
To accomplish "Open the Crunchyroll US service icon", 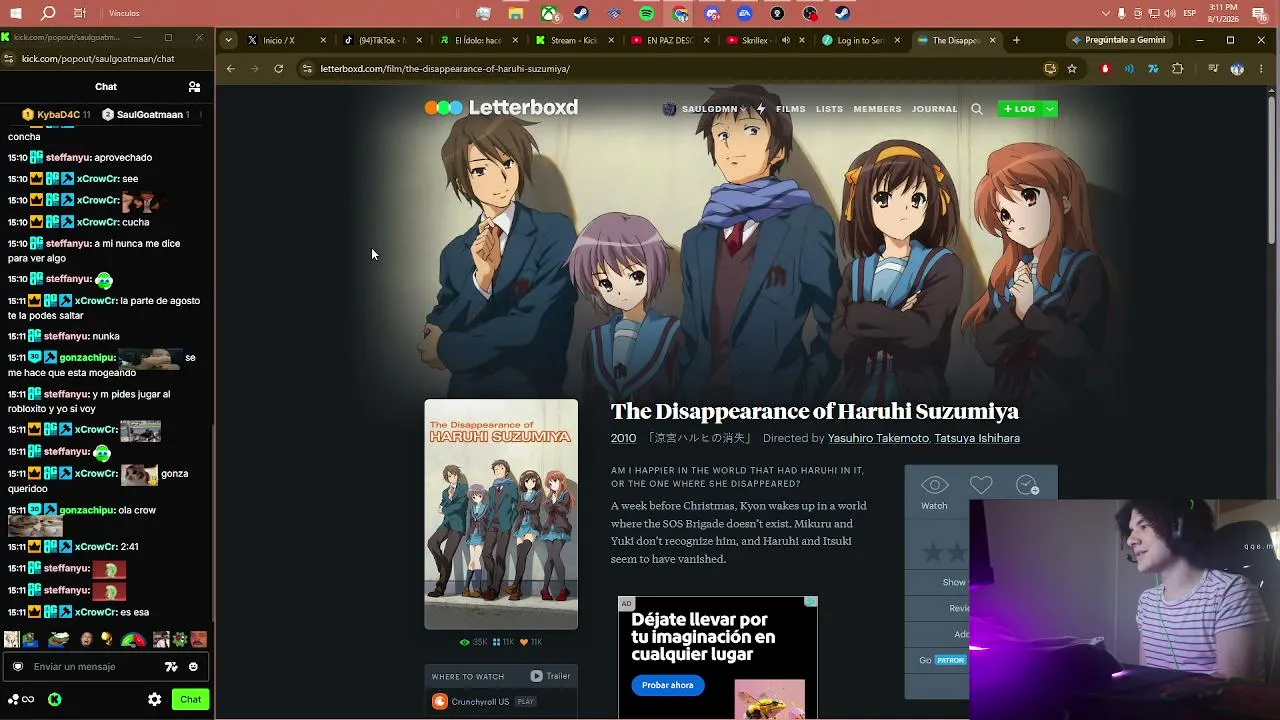I will pos(439,702).
